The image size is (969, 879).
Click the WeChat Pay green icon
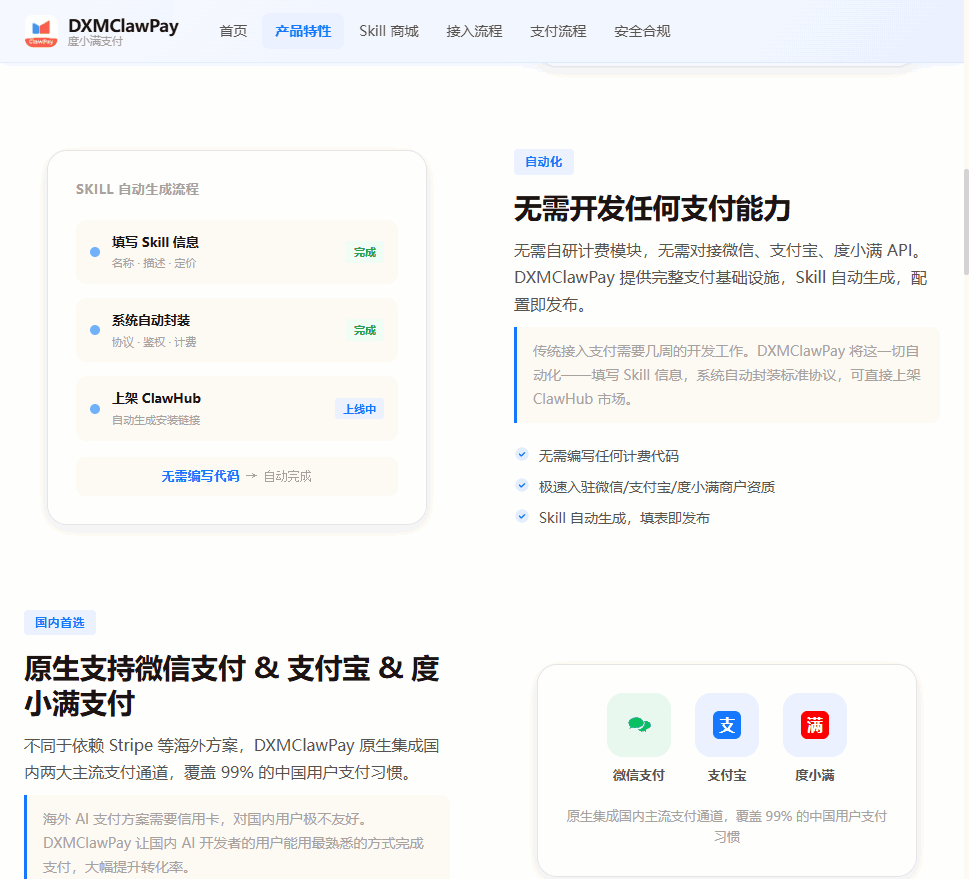tap(638, 724)
